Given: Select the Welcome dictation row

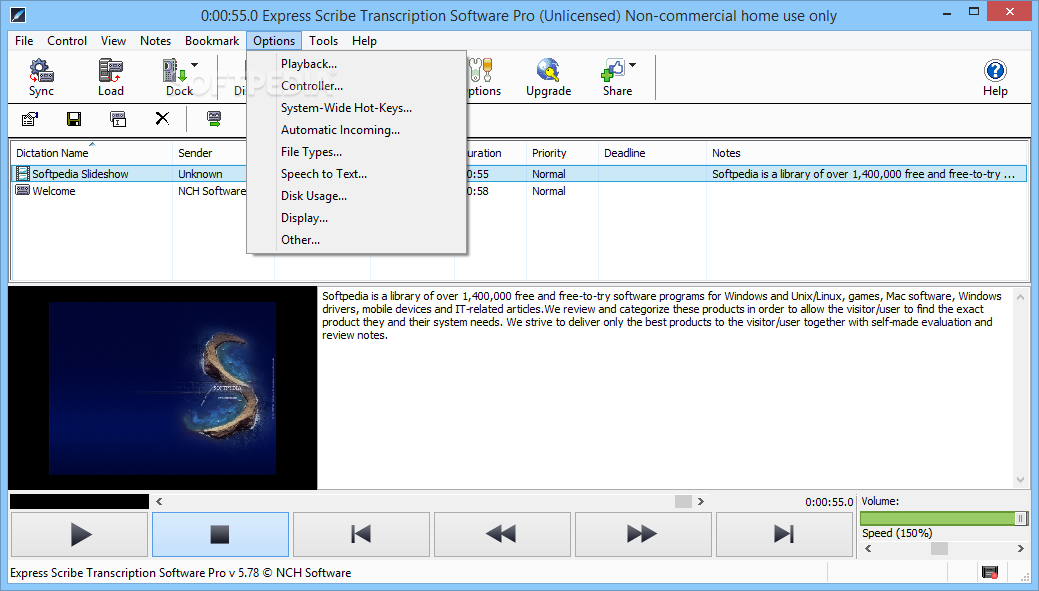Looking at the screenshot, I should point(519,191).
